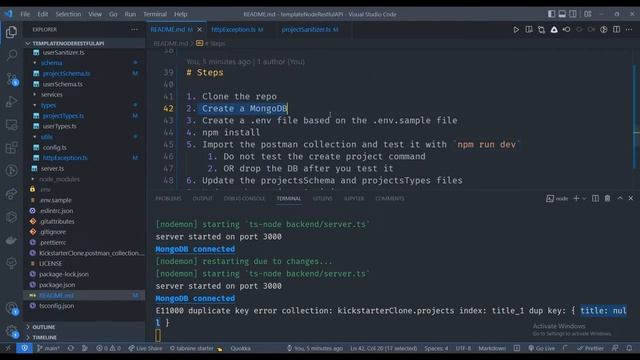Click the Quokka status bar item
Image resolution: width=640 pixels, height=360 pixels.
pyautogui.click(x=240, y=348)
